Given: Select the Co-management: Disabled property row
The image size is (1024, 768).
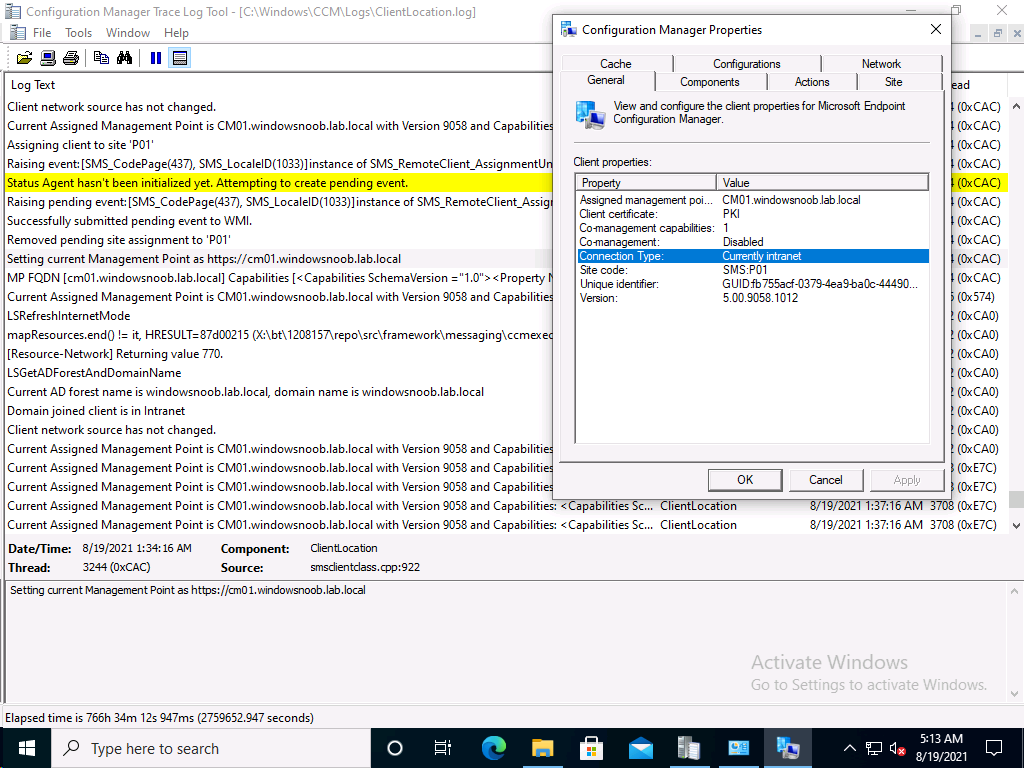Looking at the screenshot, I should (752, 242).
